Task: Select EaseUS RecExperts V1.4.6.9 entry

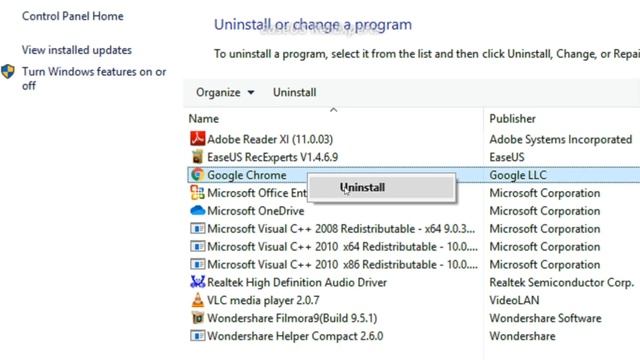Action: 273,157
